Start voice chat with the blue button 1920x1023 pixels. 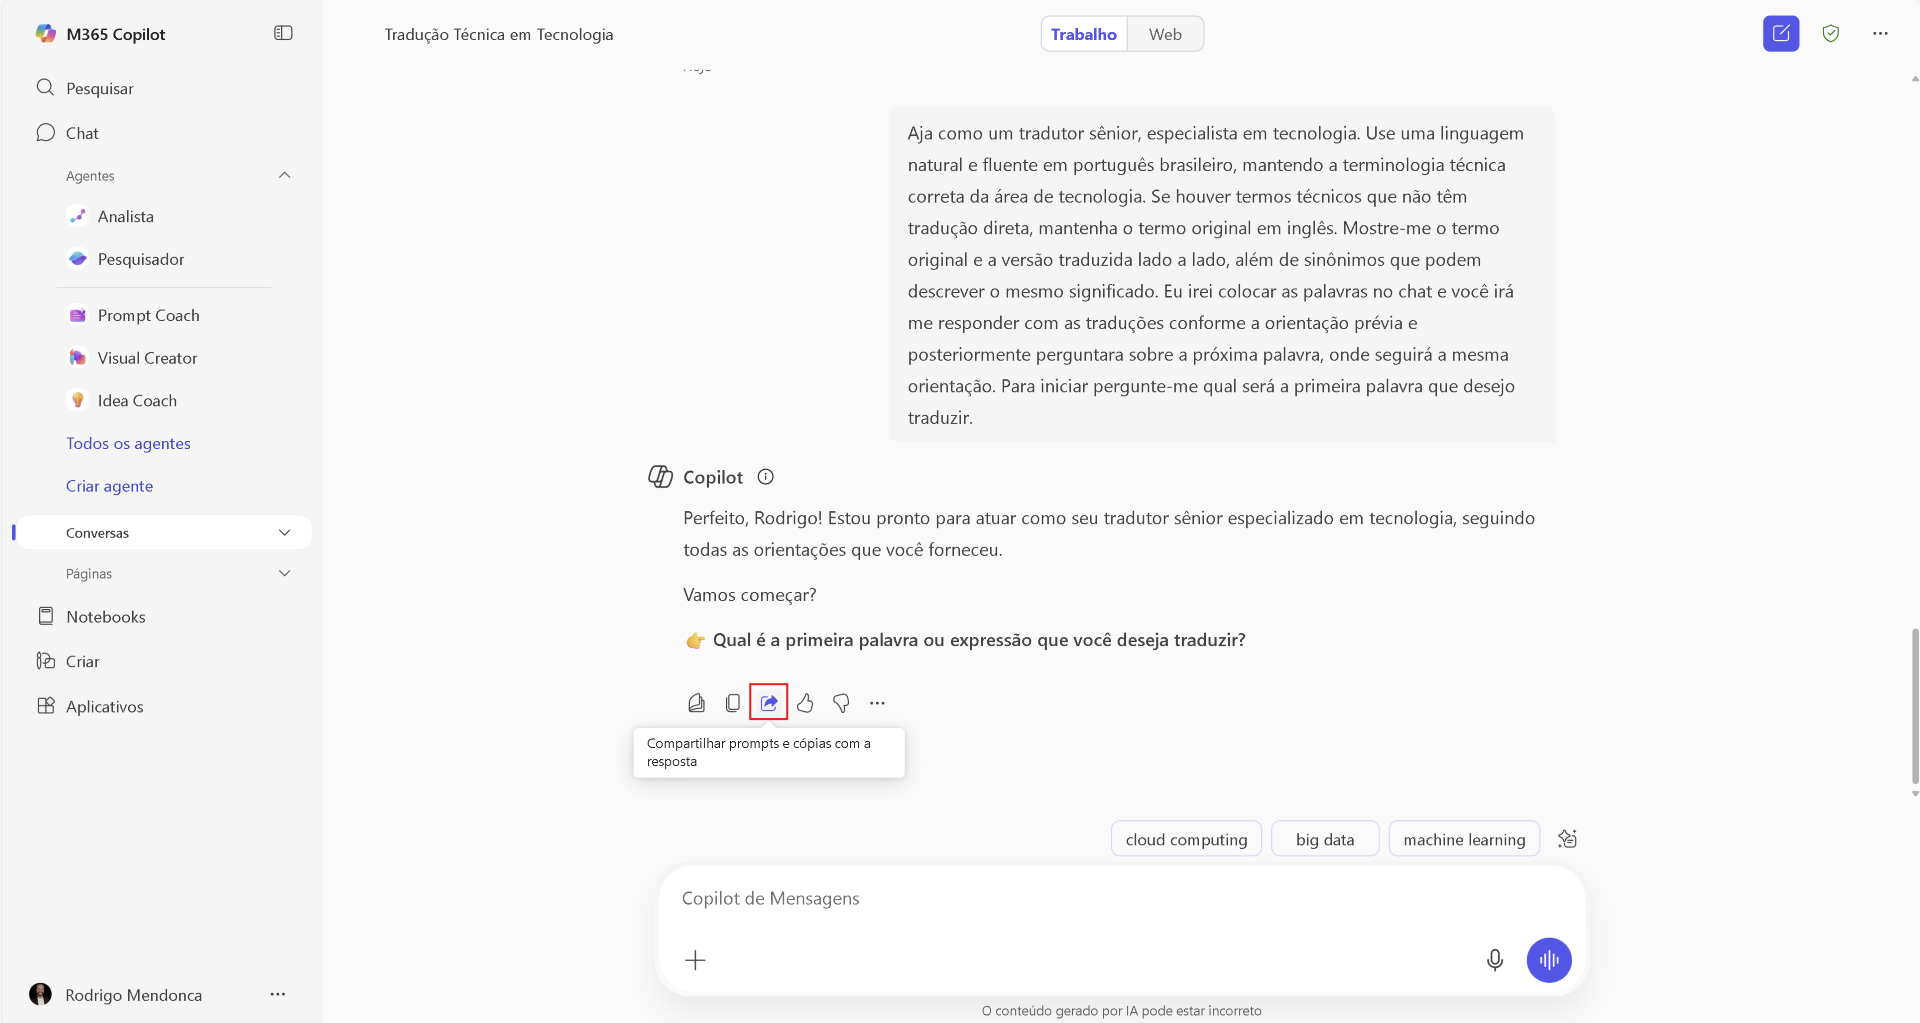1549,960
